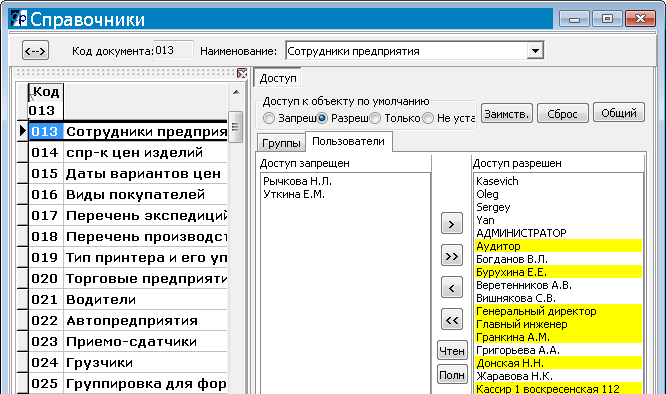Image resolution: width=666 pixels, height=394 pixels.
Task: Select highlighted Генеральный директор entry
Action: [559, 311]
